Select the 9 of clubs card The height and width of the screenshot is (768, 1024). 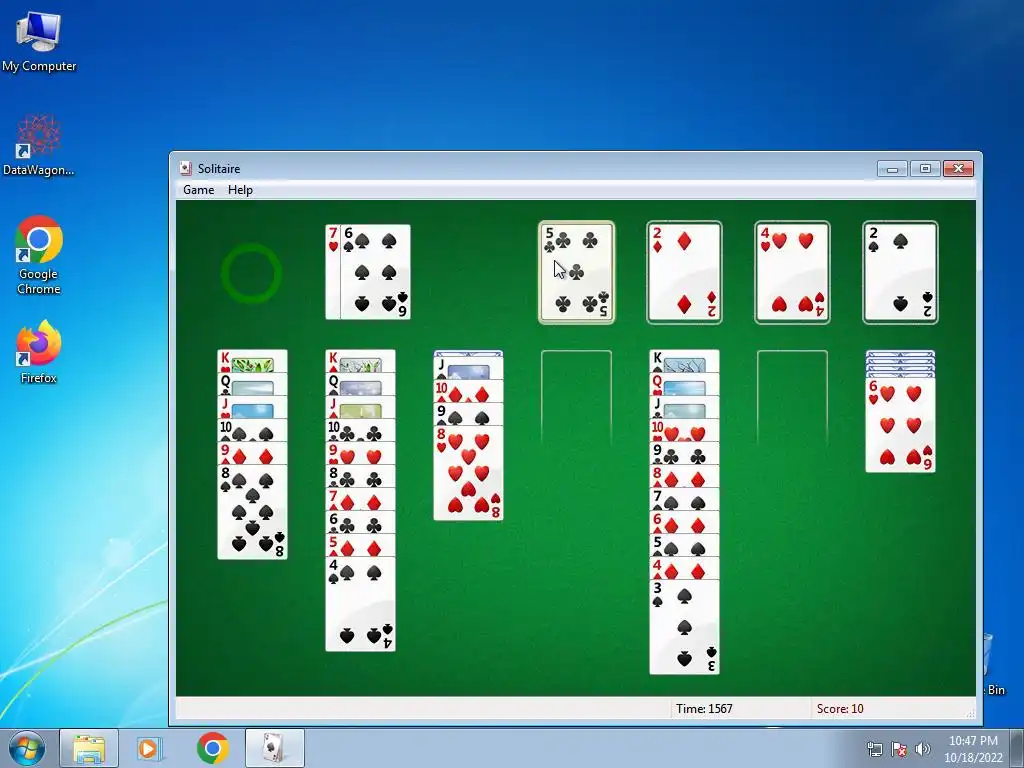(x=684, y=453)
